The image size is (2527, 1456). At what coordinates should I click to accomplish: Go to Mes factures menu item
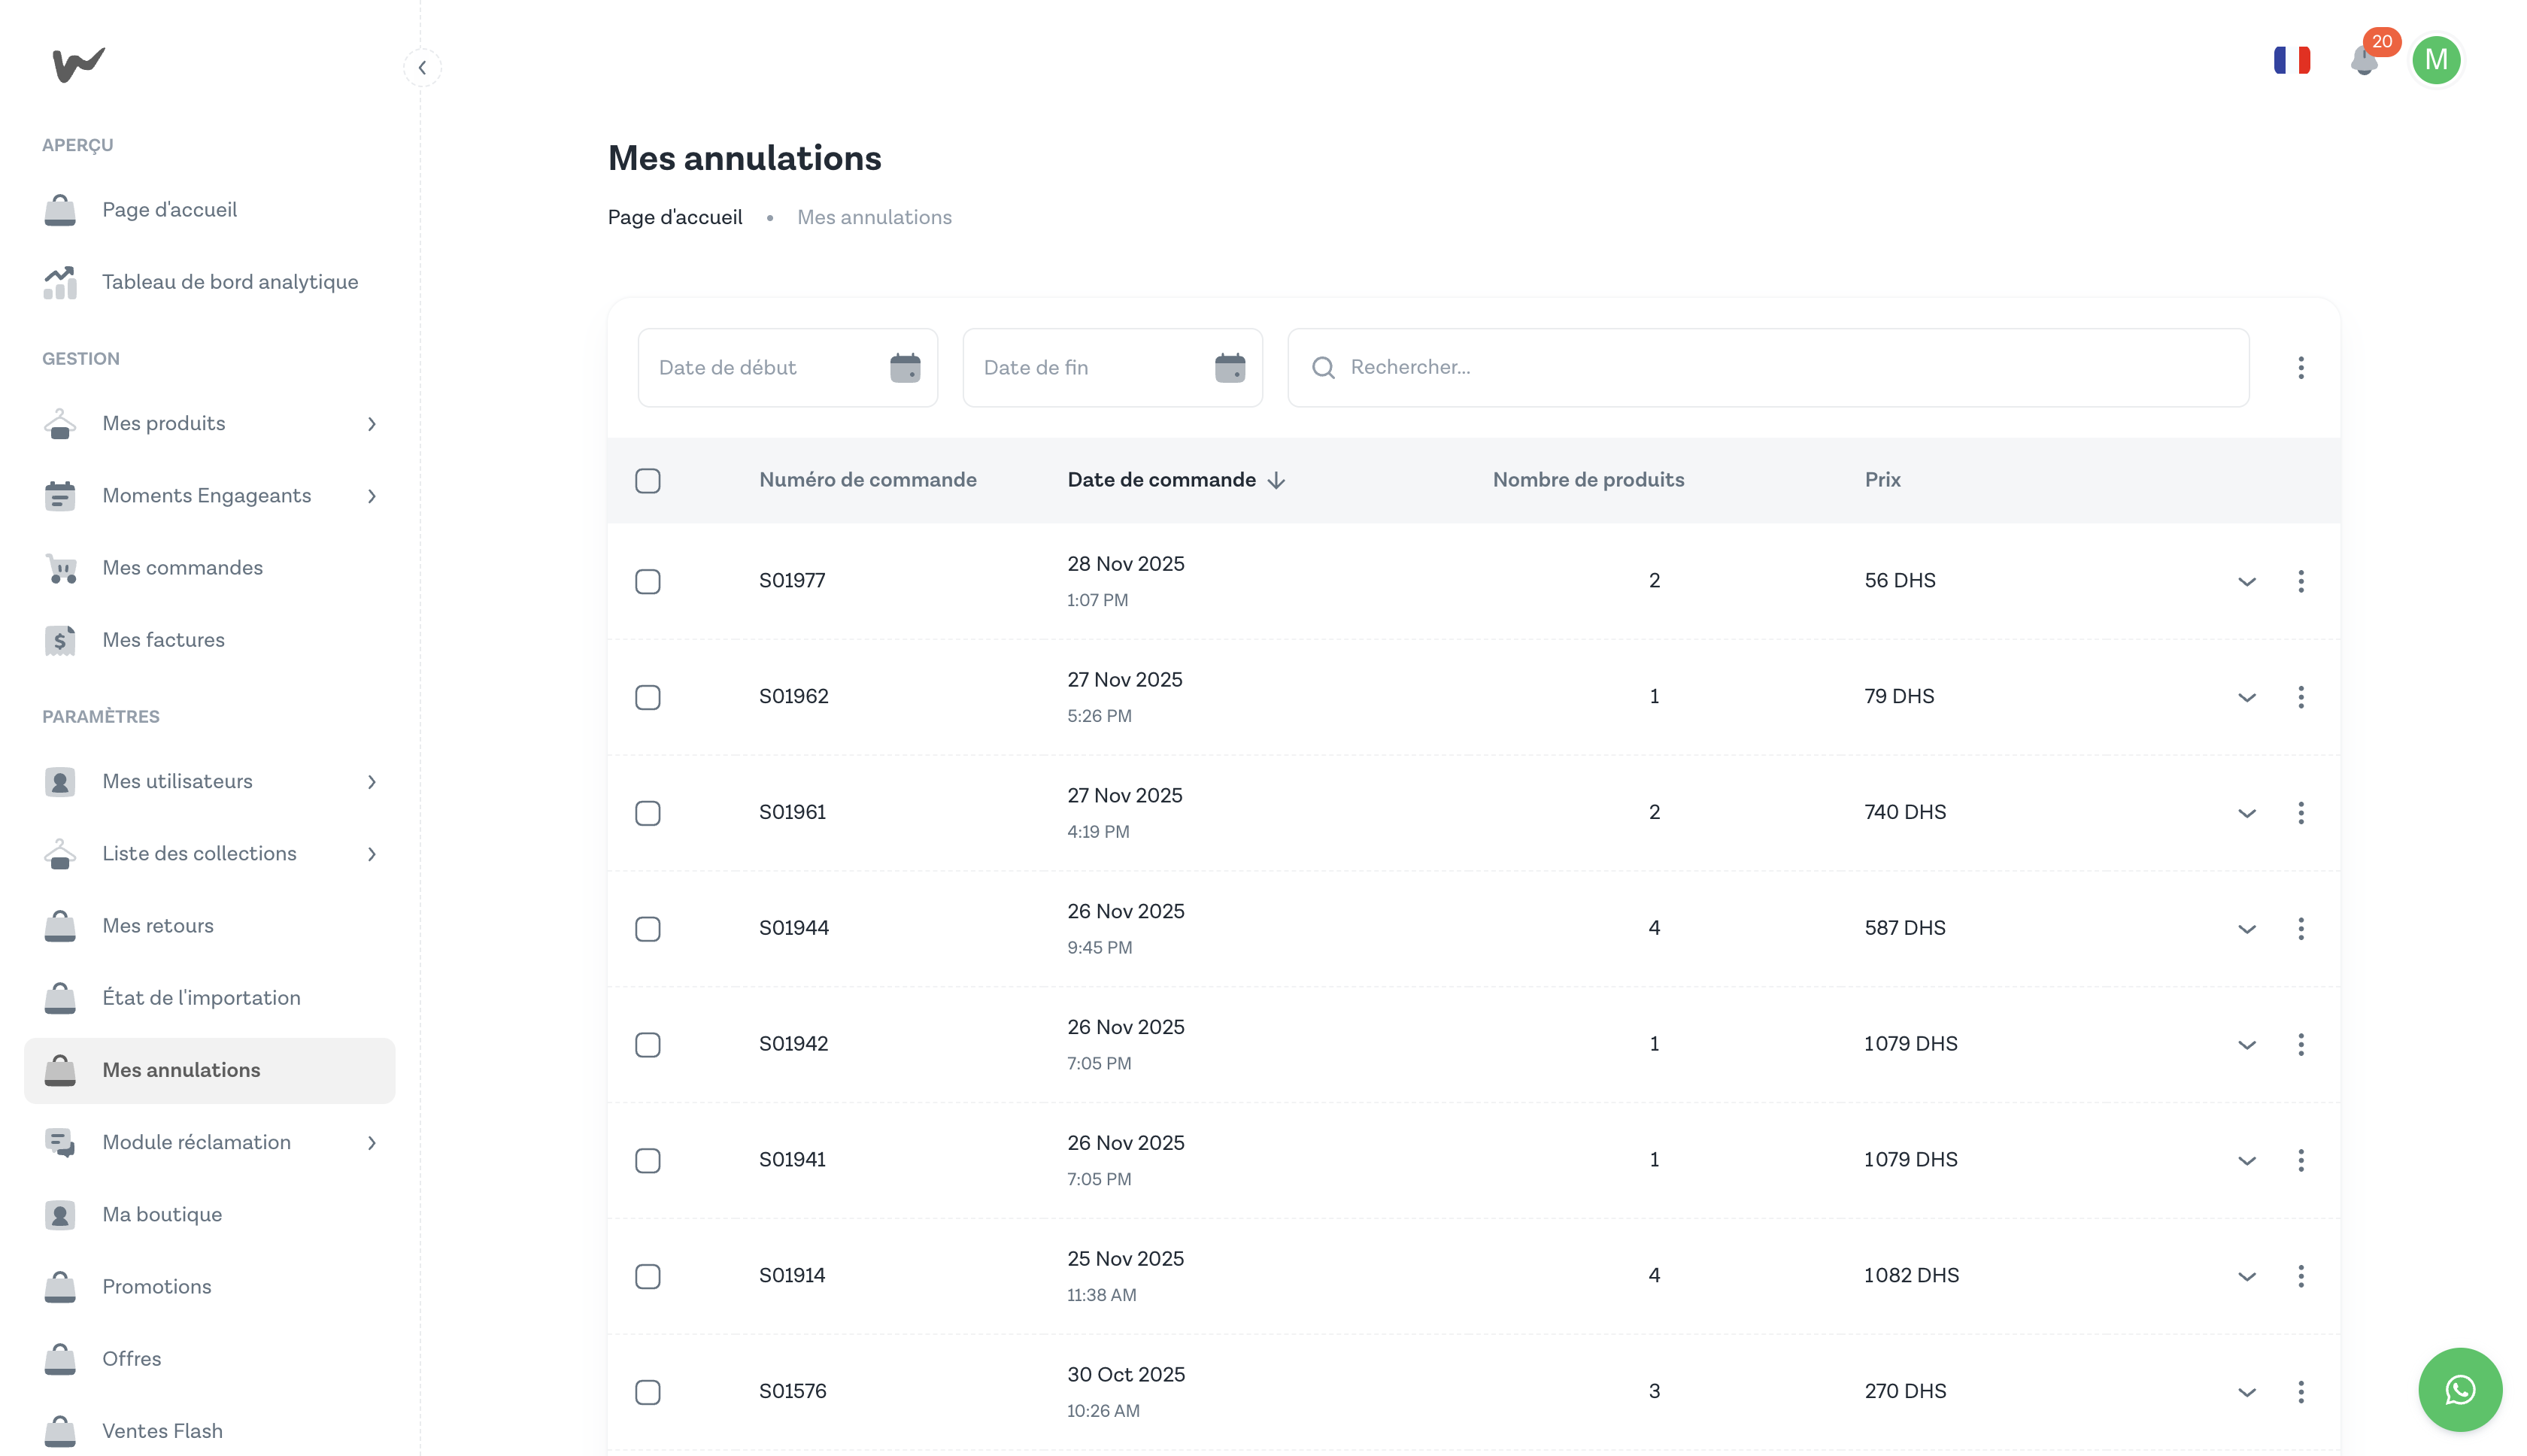(163, 640)
